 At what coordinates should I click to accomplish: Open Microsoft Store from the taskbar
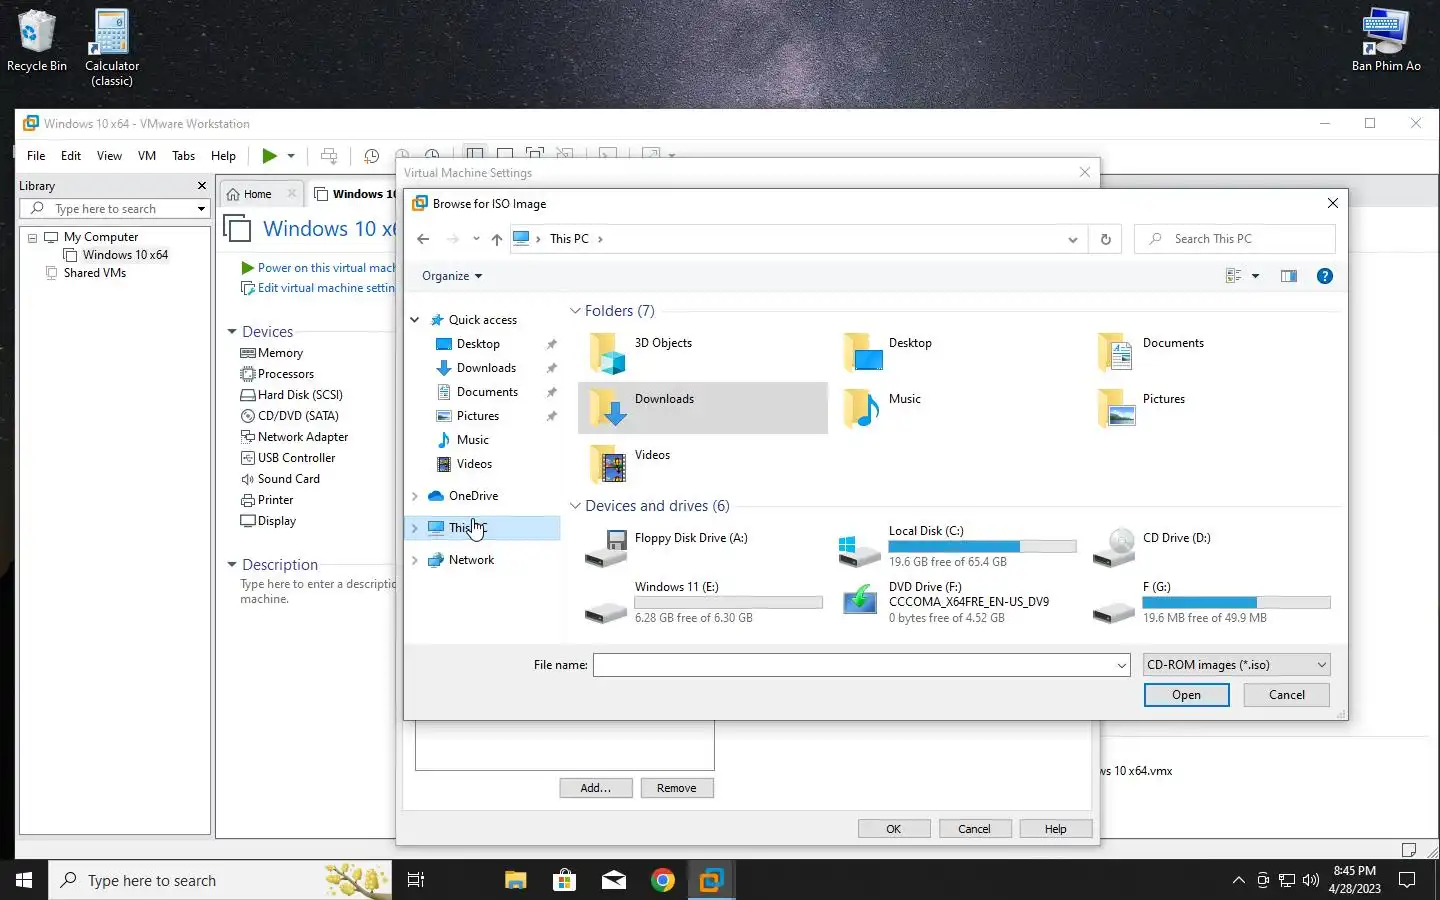[564, 880]
